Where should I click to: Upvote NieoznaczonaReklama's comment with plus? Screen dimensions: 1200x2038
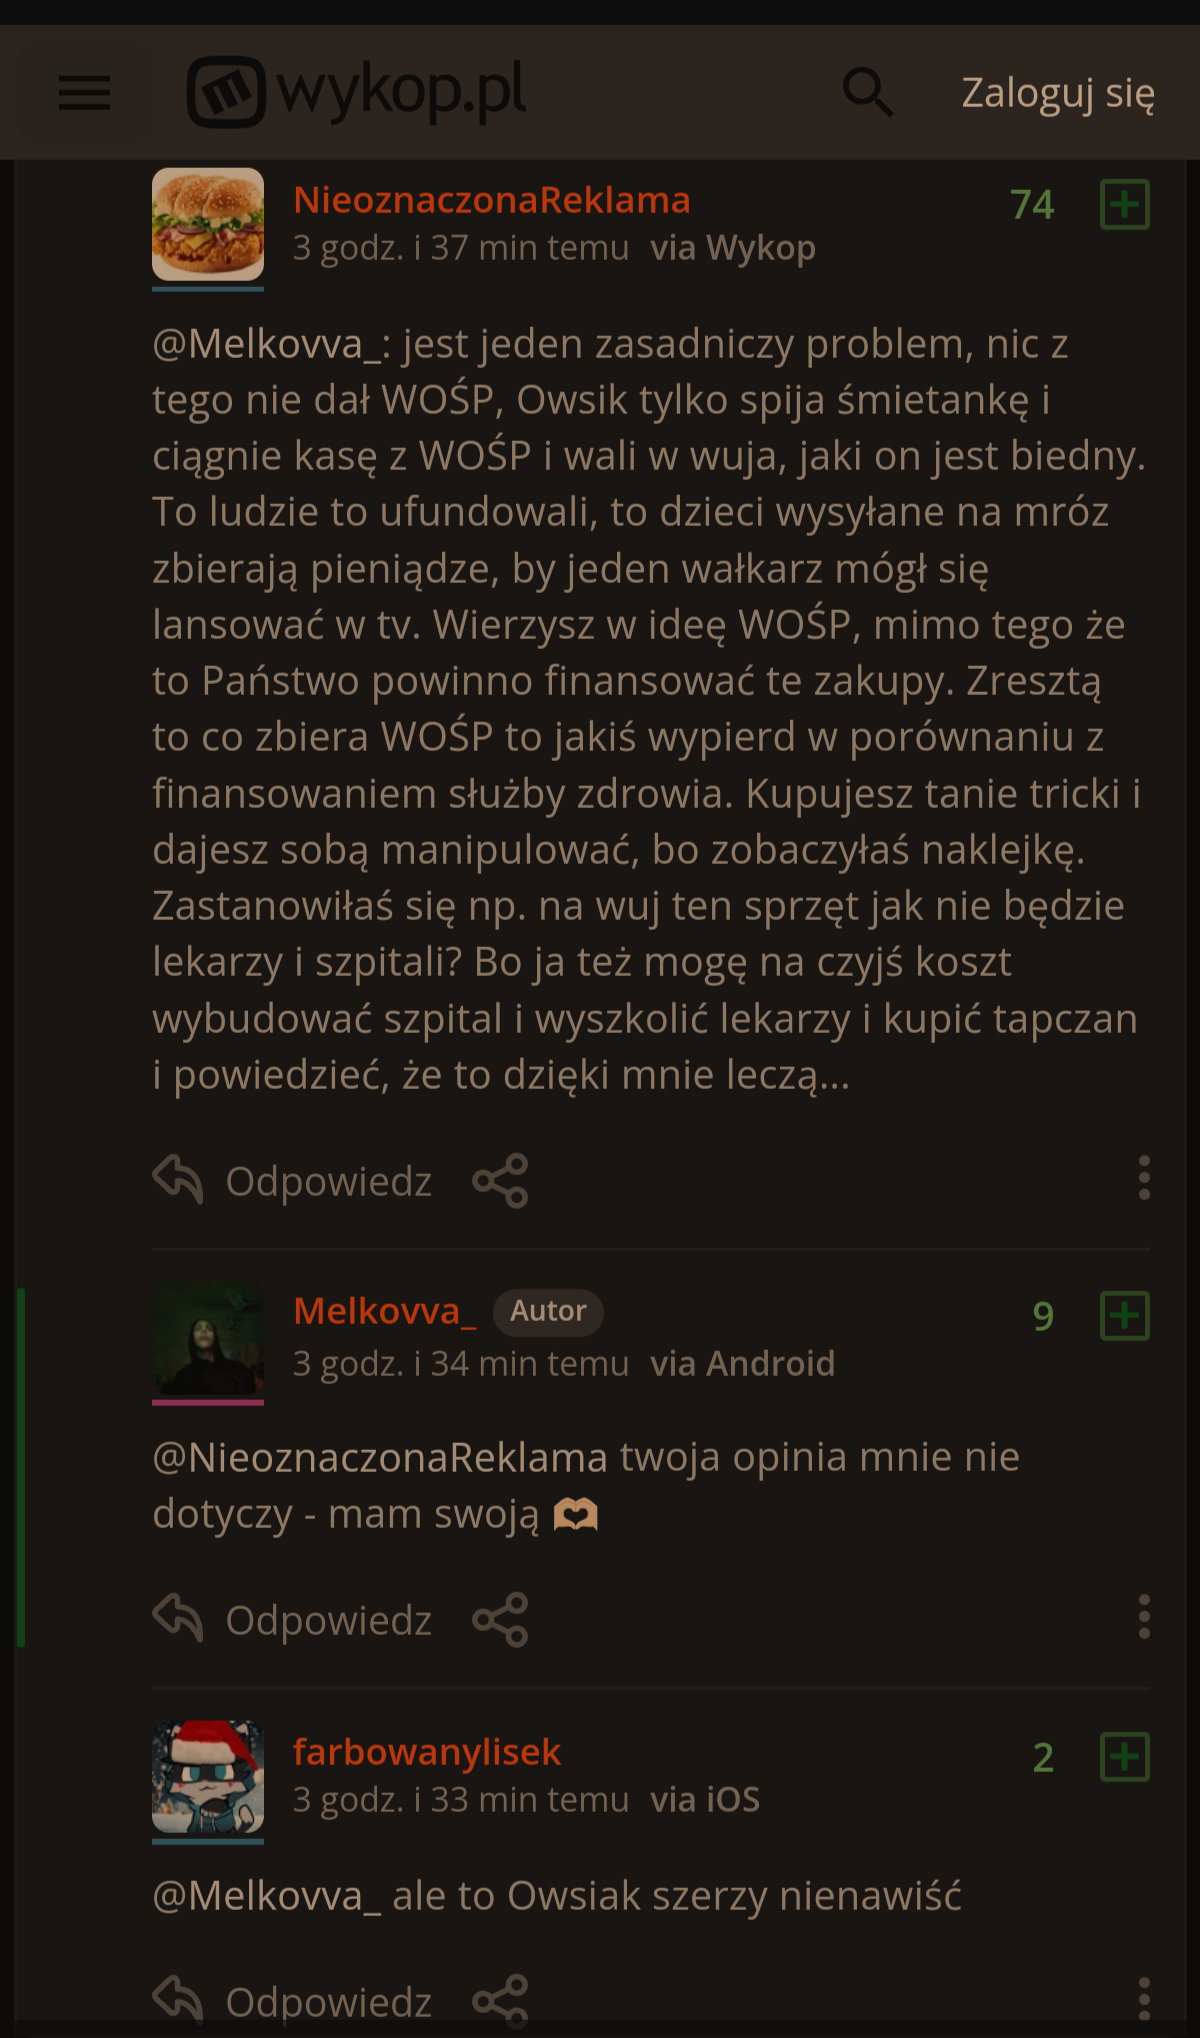(1124, 204)
